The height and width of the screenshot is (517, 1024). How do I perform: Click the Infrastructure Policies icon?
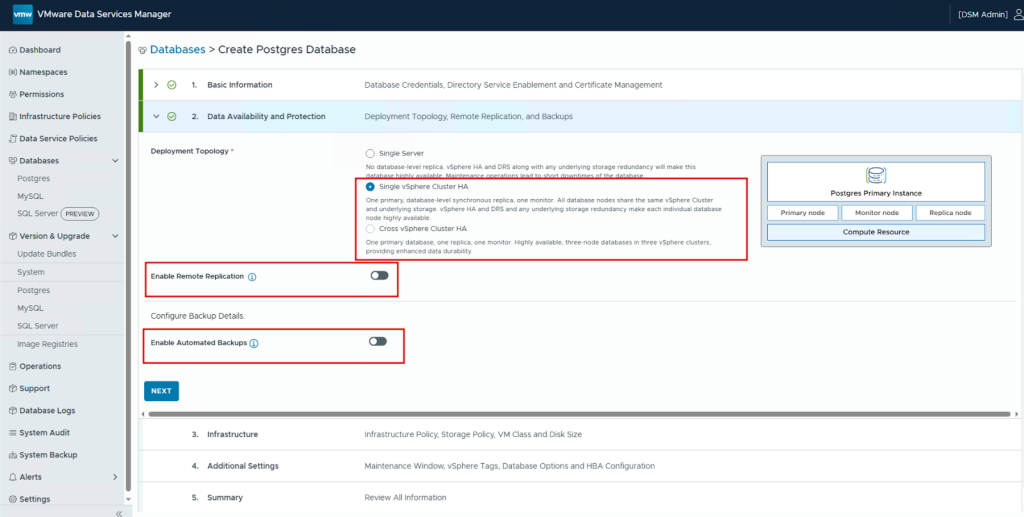13,117
